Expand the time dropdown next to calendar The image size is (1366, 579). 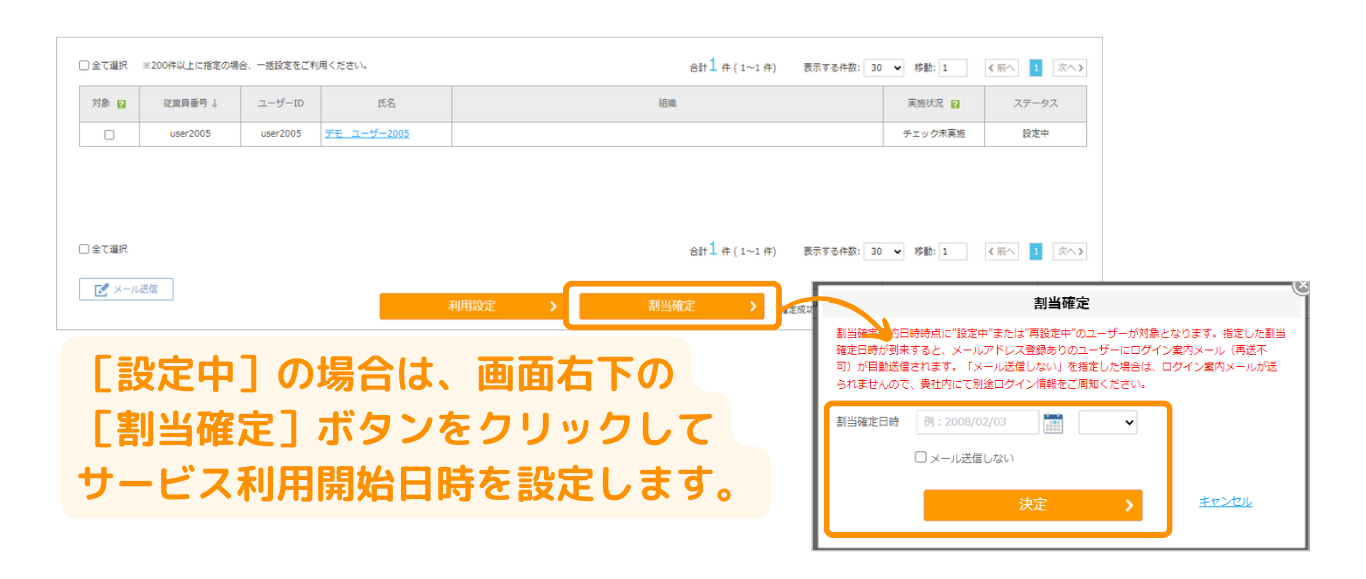coord(1107,423)
